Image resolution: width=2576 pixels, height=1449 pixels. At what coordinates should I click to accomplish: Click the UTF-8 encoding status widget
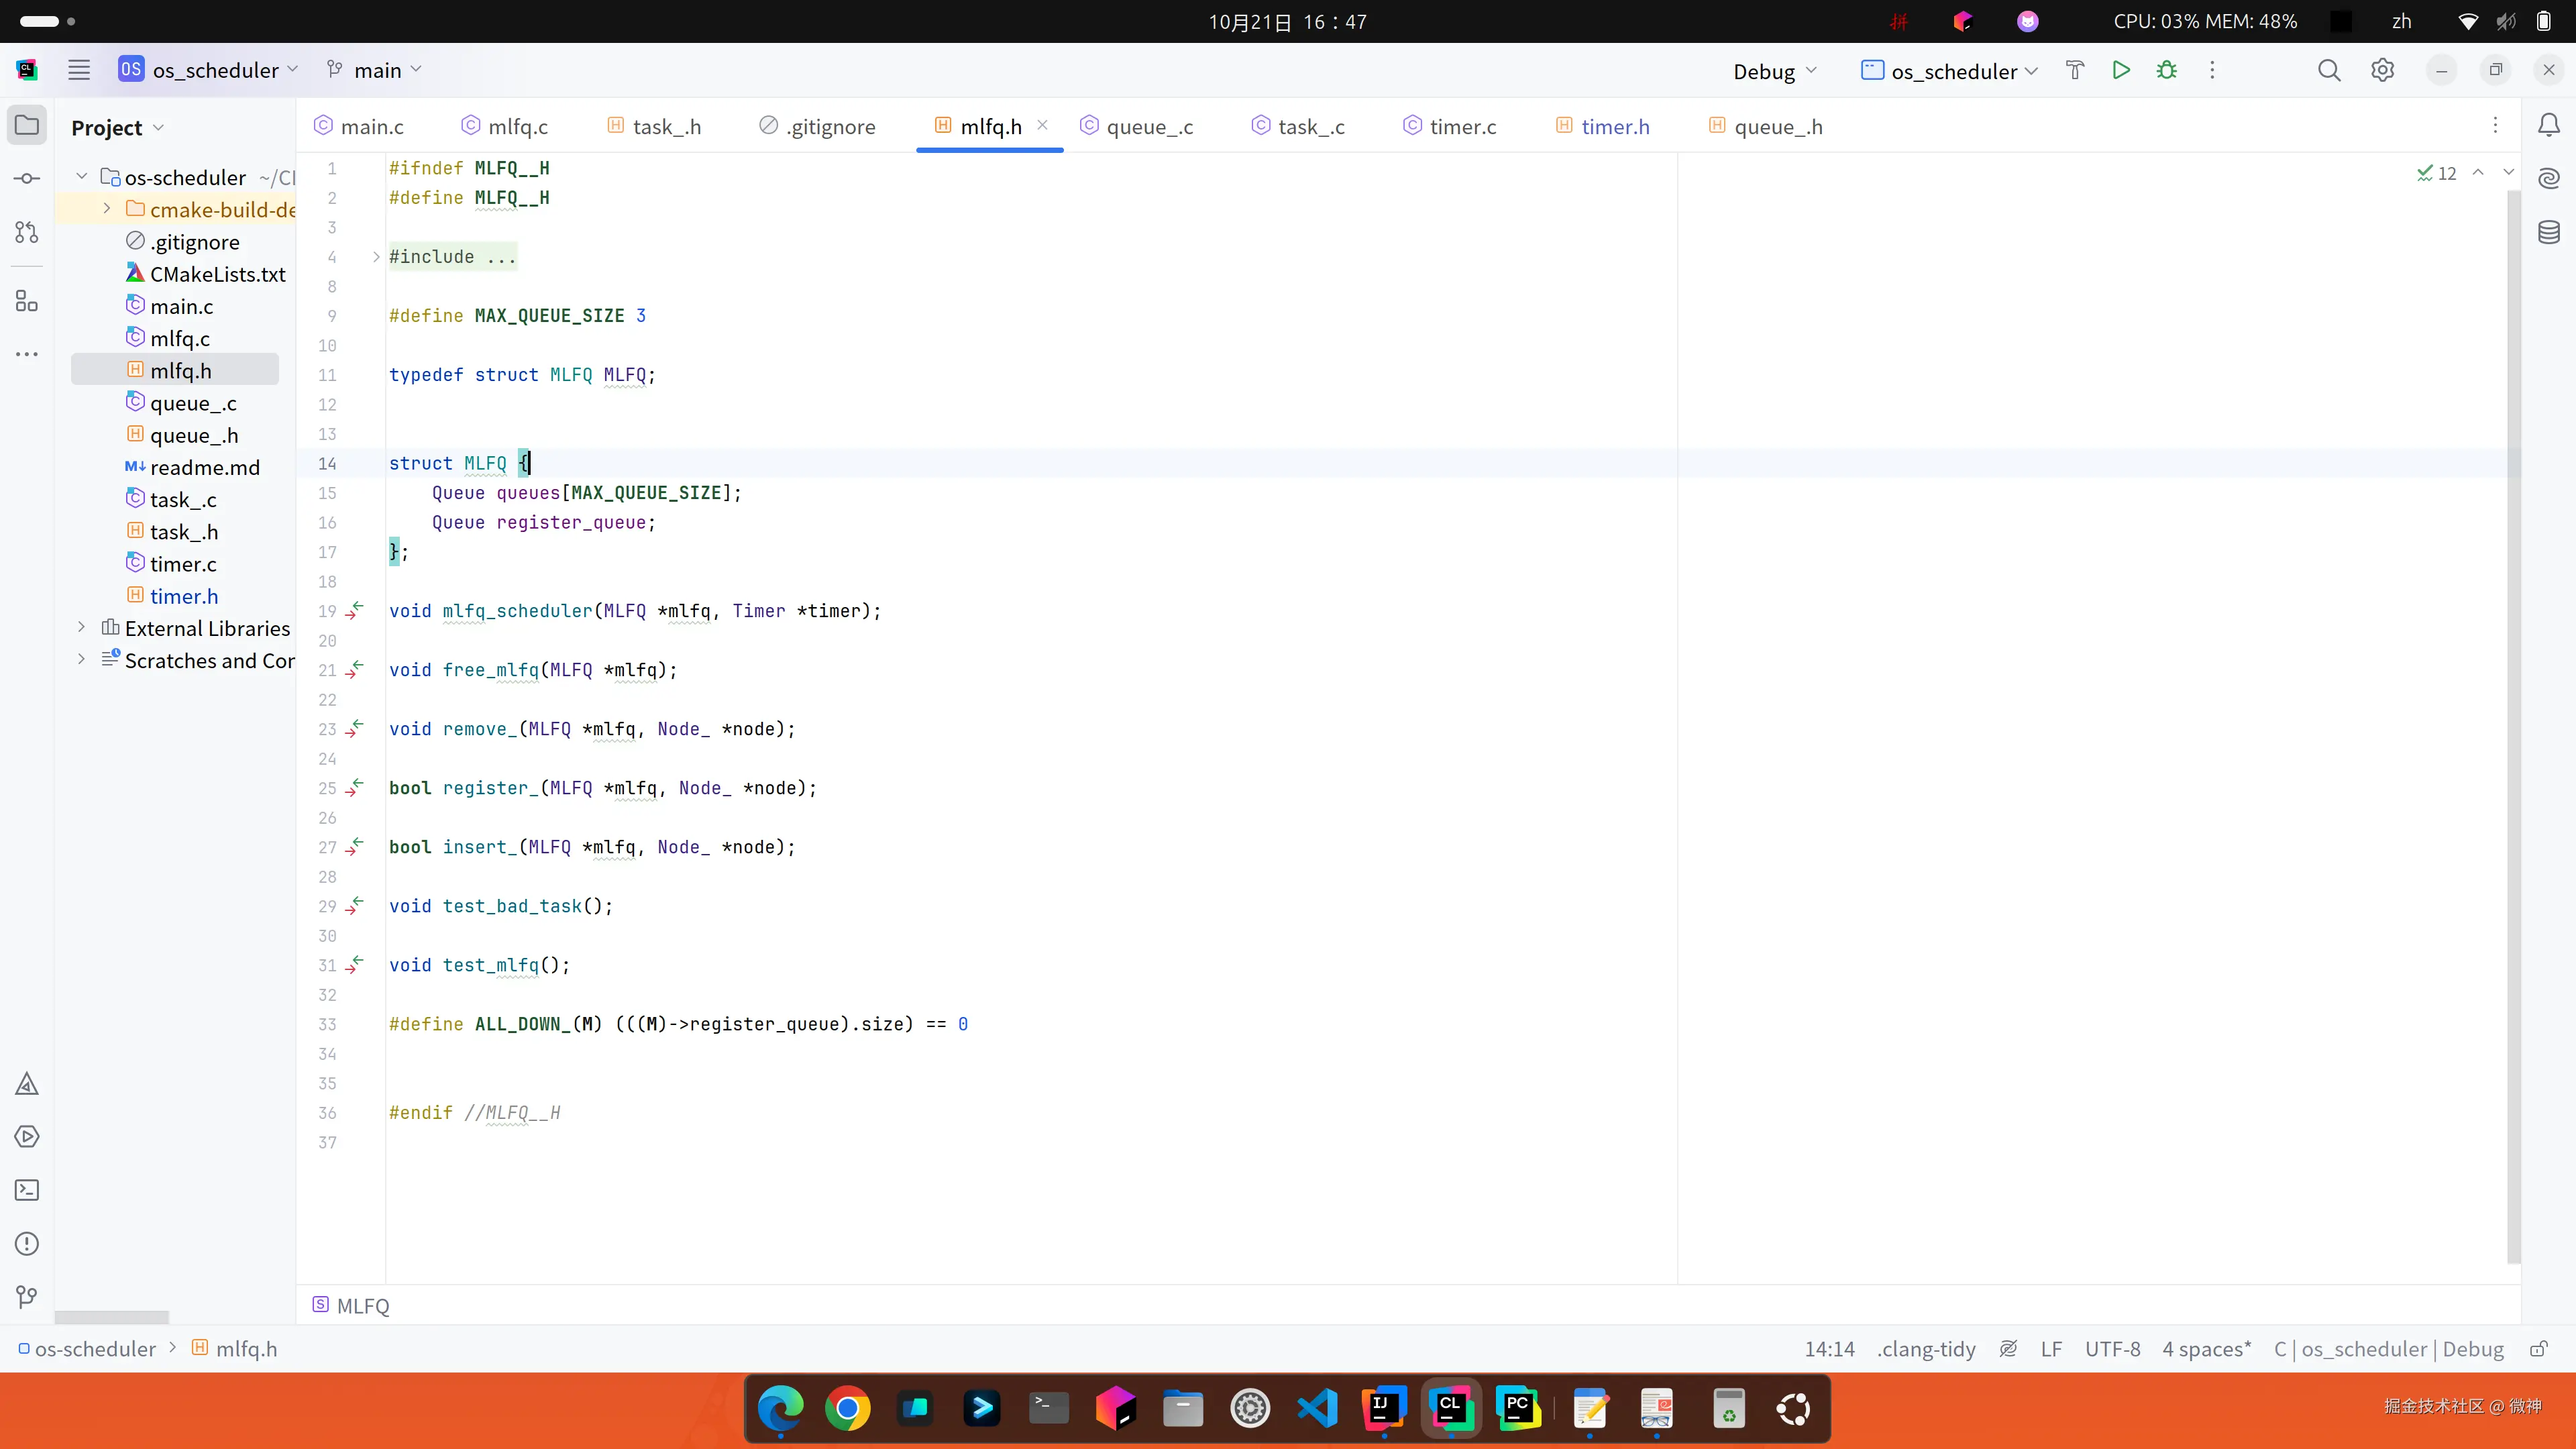2112,1349
